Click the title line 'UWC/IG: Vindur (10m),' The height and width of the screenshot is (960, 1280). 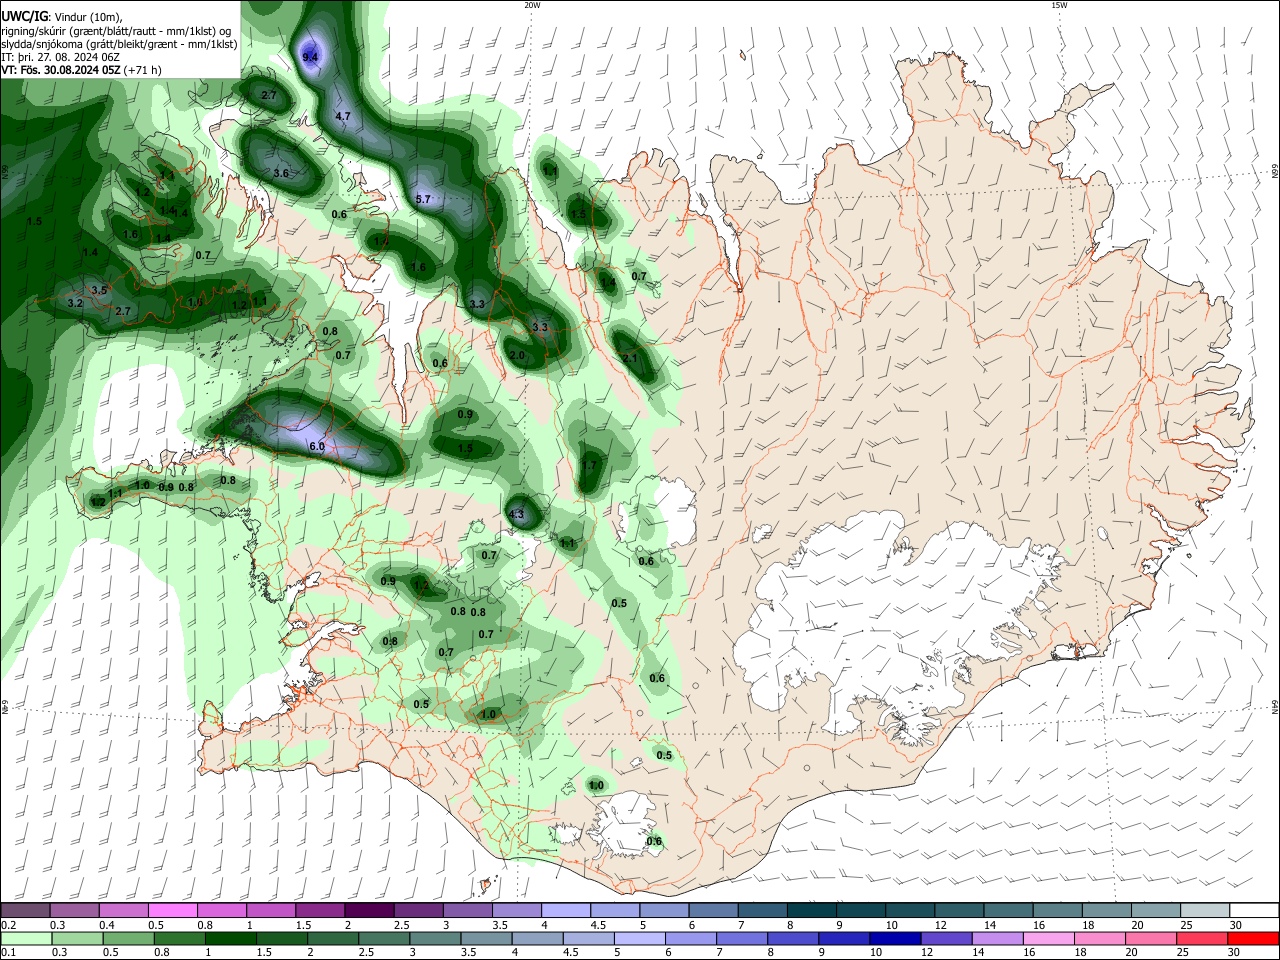coord(62,17)
